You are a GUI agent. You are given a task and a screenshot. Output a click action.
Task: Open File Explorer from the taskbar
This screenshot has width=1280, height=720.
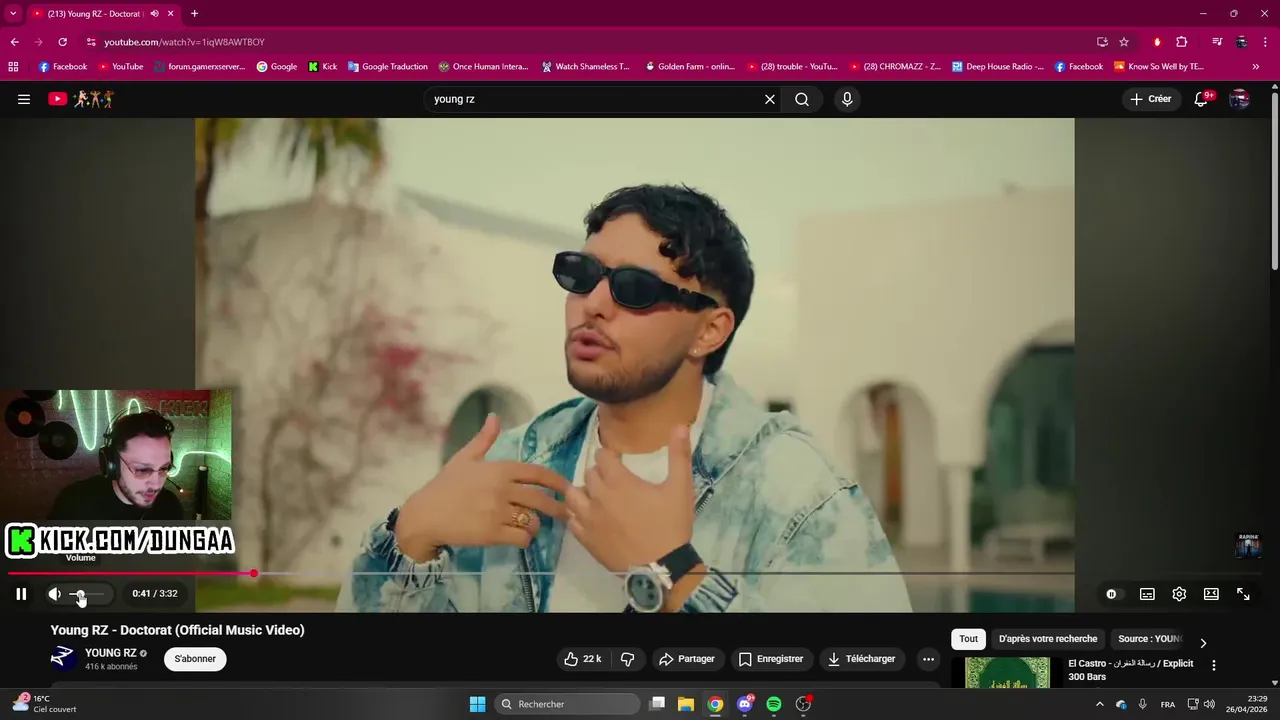click(x=686, y=704)
